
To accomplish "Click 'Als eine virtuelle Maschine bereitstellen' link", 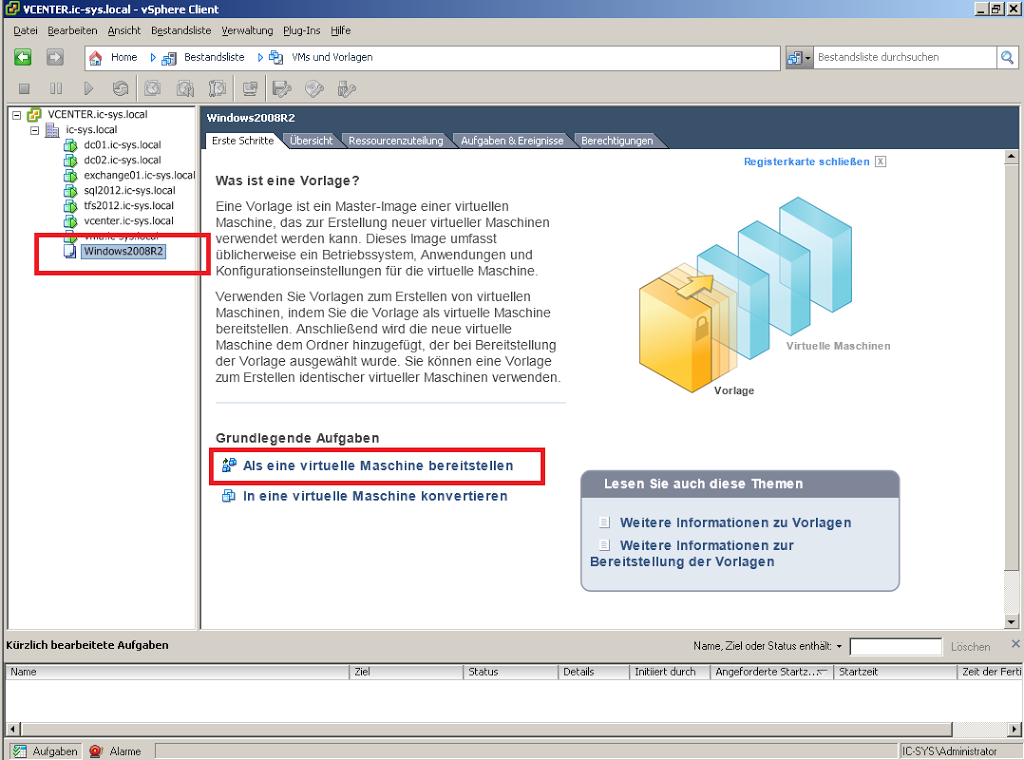I will (x=377, y=466).
